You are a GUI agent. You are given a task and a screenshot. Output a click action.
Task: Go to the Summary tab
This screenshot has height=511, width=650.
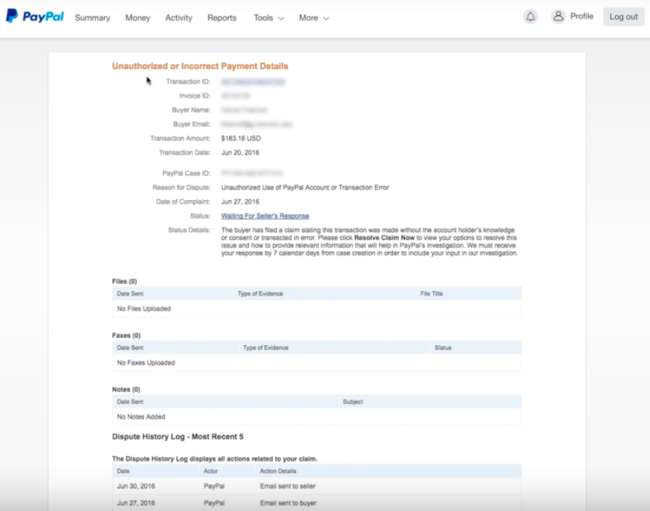click(92, 18)
